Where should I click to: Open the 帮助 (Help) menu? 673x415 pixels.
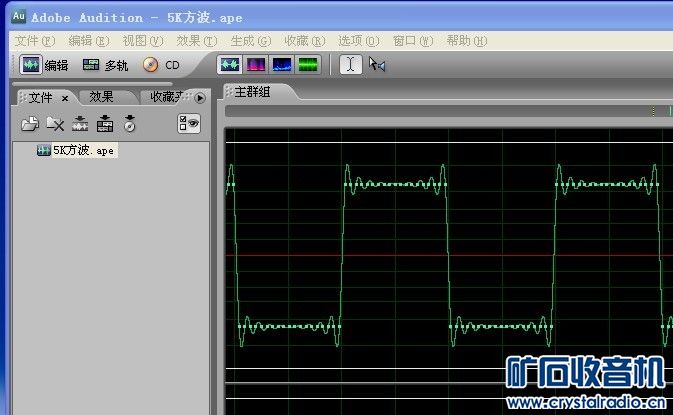point(466,41)
